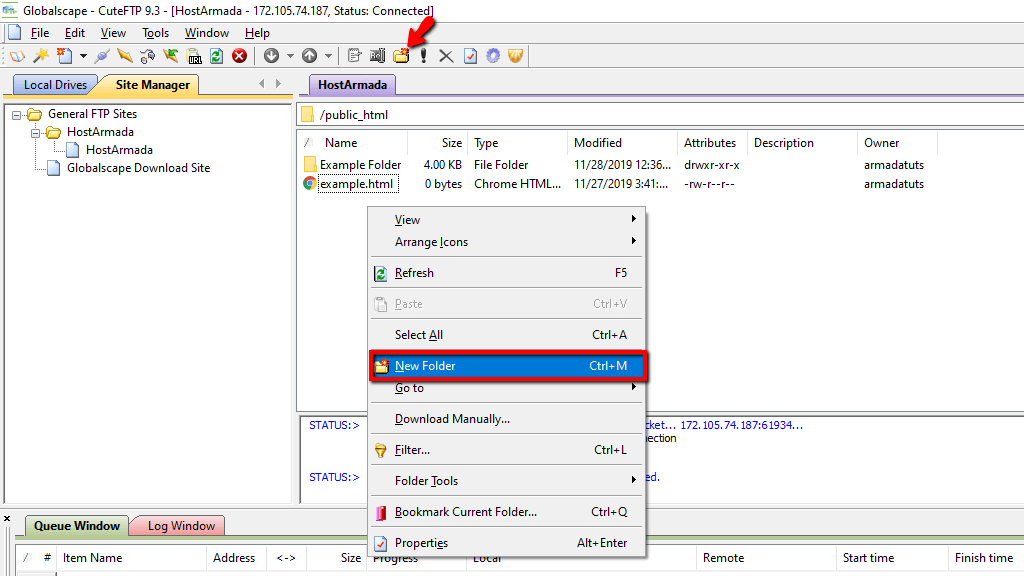Collapse the General FTP Sites tree node
Image resolution: width=1024 pixels, height=576 pixels.
coord(17,115)
